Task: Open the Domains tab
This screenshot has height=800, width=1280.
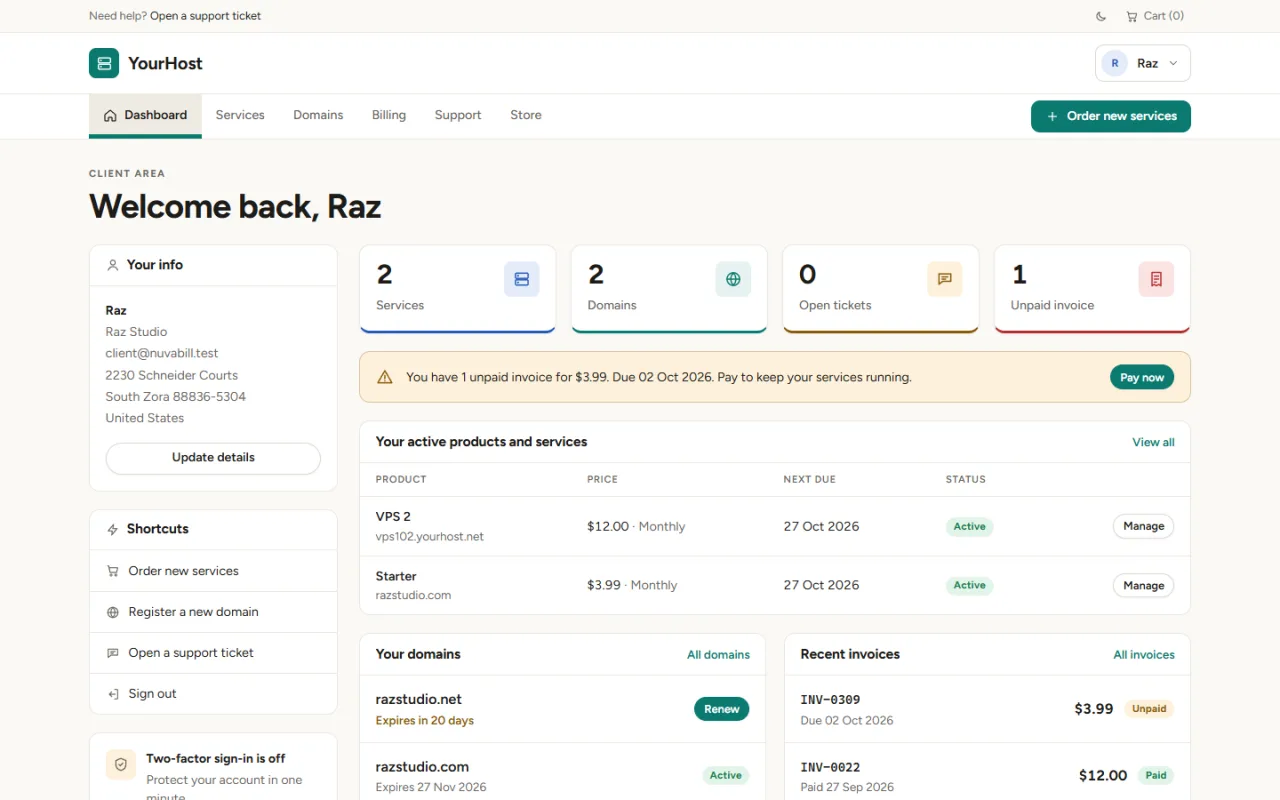Action: pos(318,115)
